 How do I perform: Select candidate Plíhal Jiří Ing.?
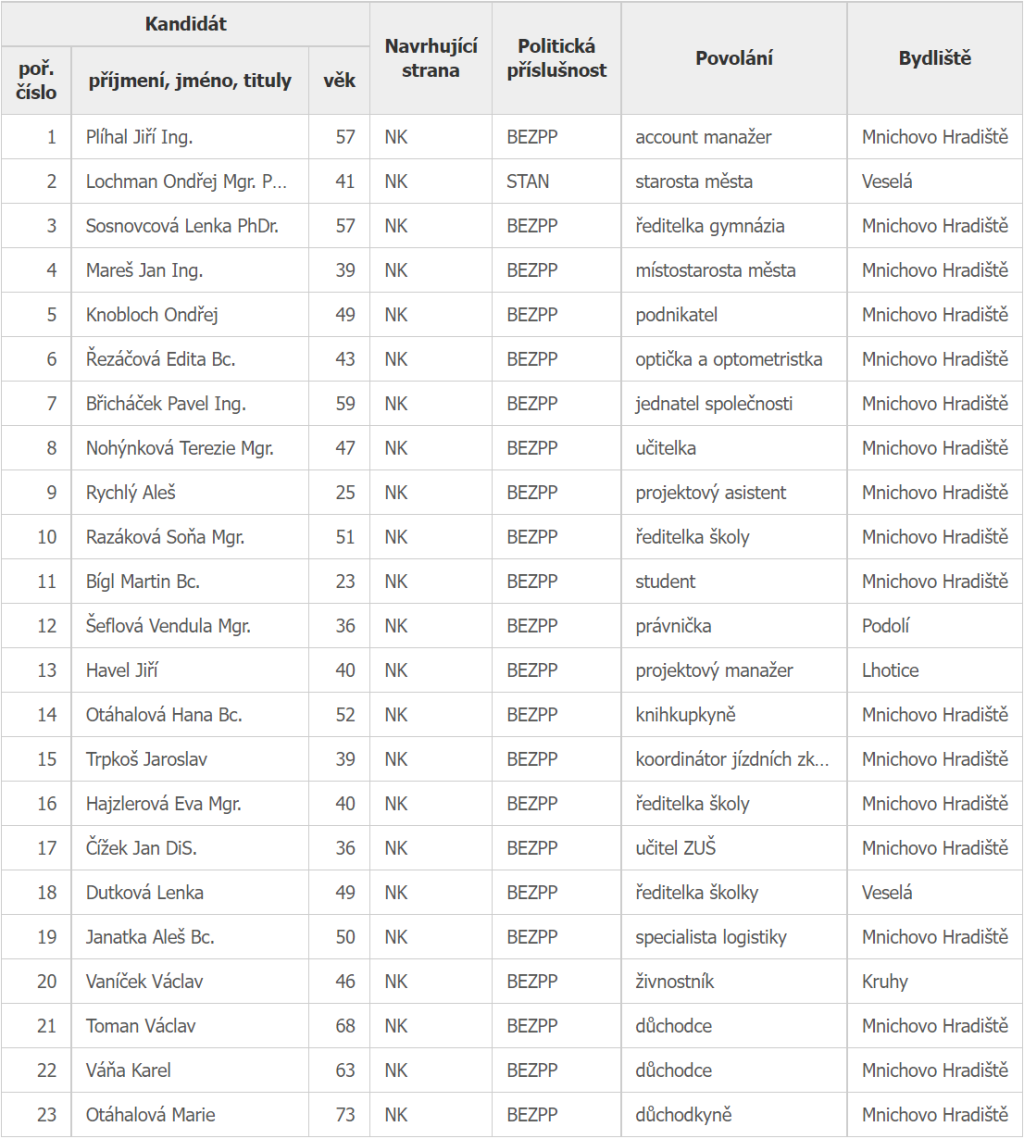139,137
